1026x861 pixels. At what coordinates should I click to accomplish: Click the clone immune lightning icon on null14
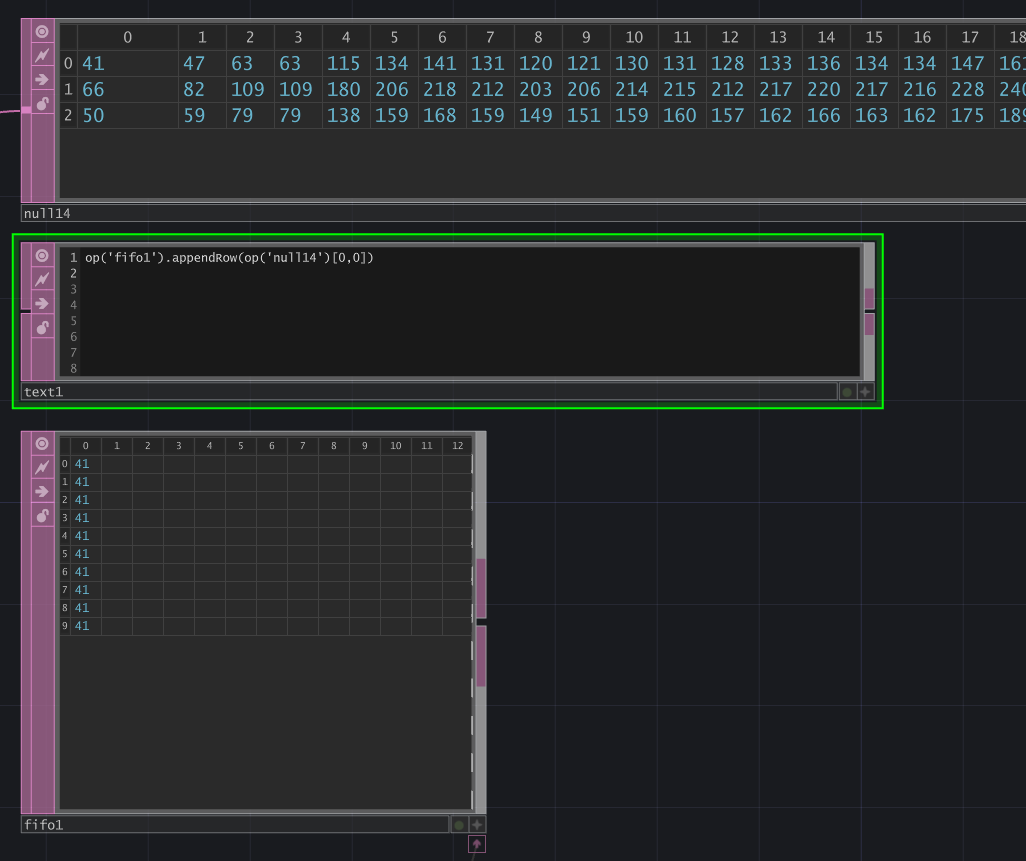42,55
